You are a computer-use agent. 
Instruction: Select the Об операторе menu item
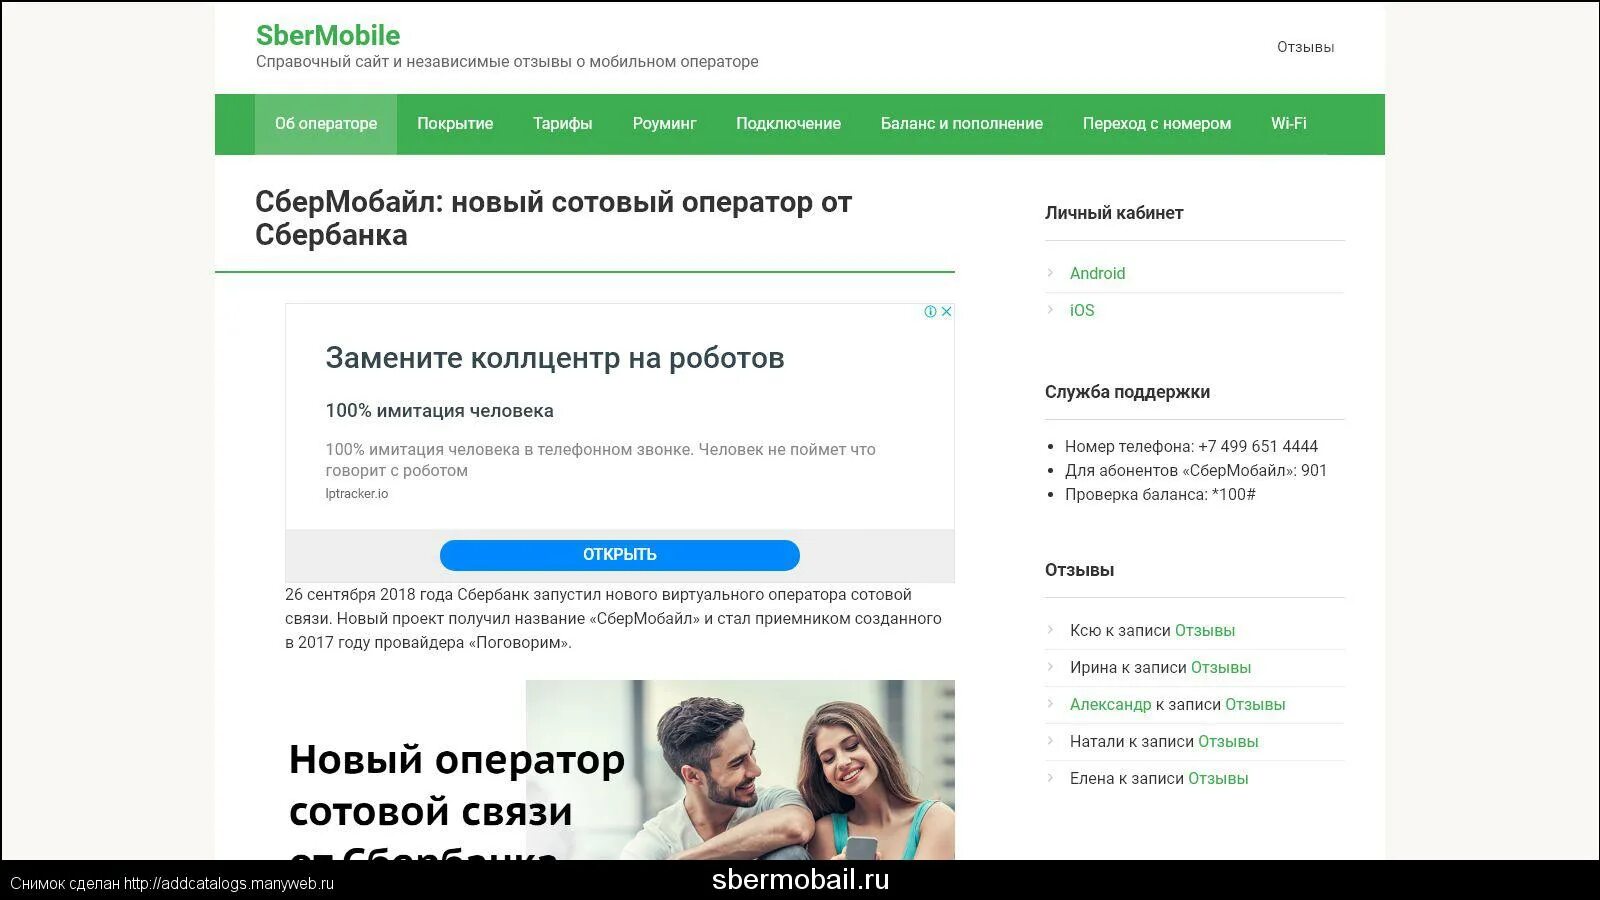(326, 124)
